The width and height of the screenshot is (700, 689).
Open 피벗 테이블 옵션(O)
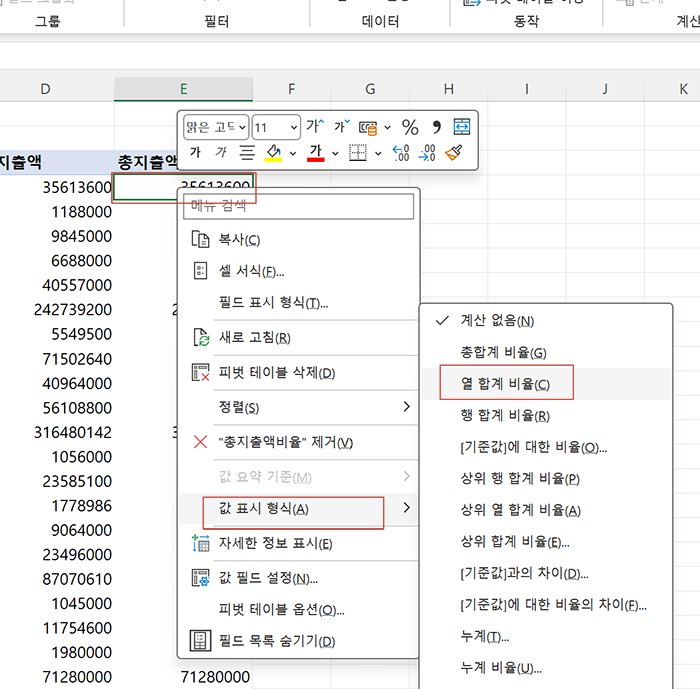298,610
